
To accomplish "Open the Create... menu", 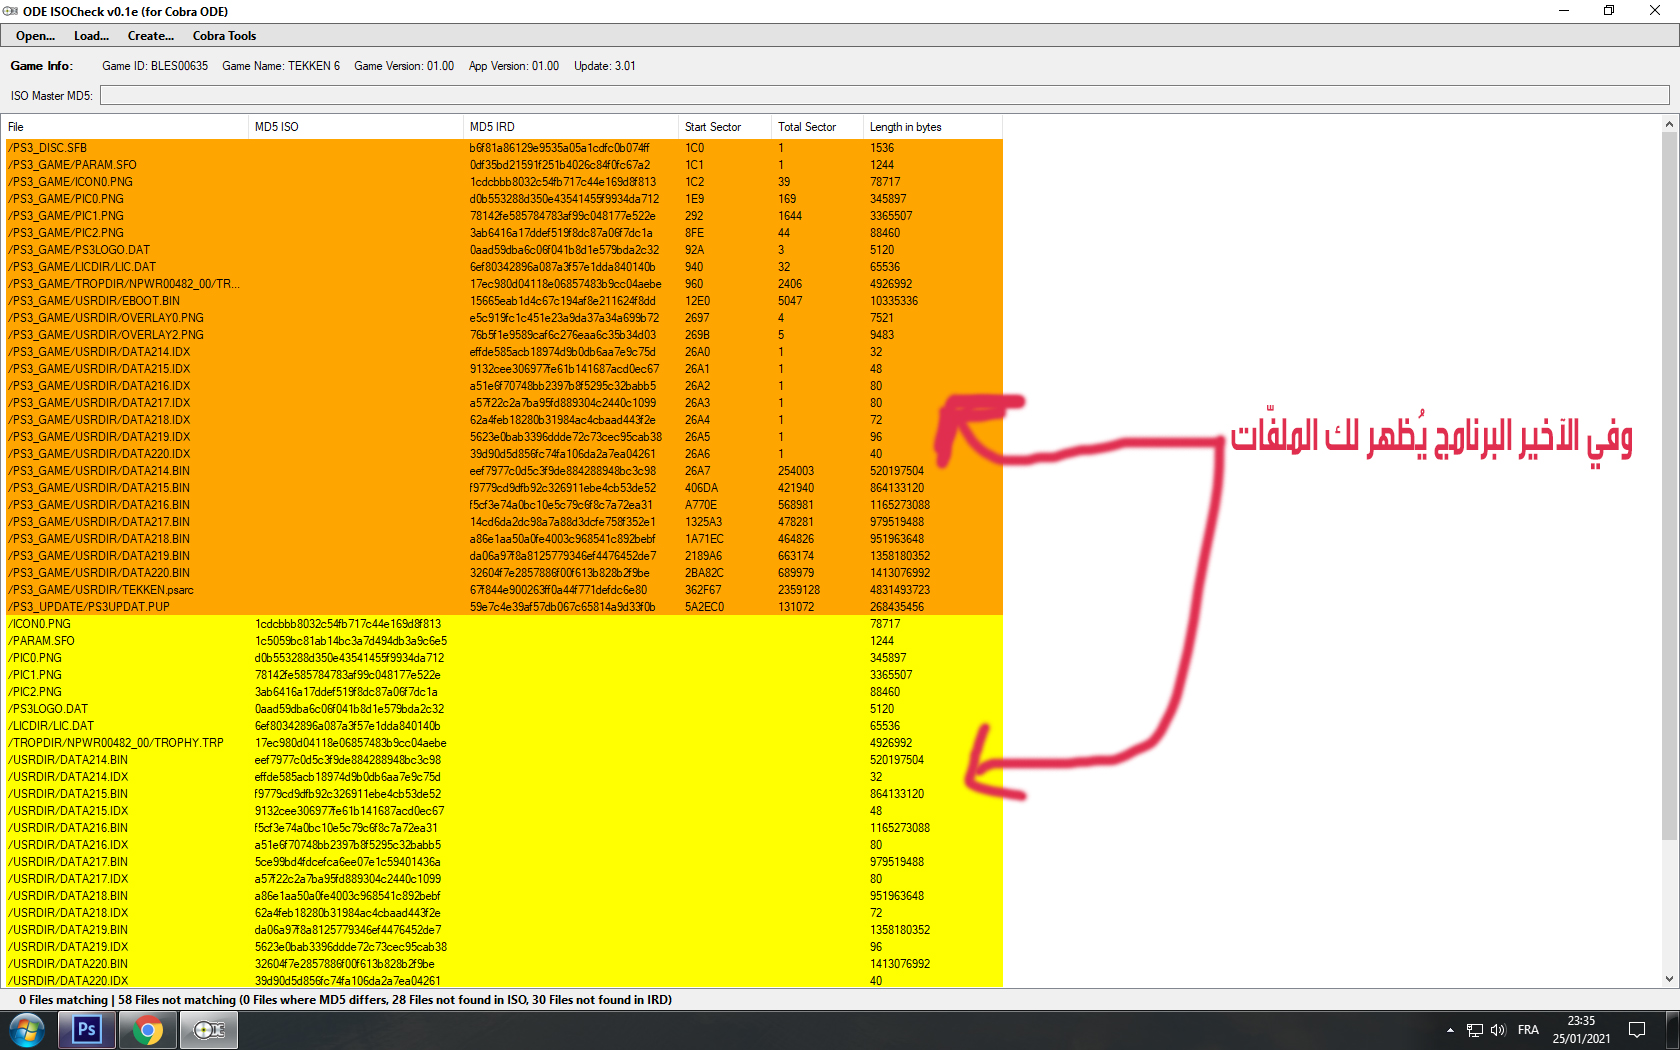I will [150, 36].
